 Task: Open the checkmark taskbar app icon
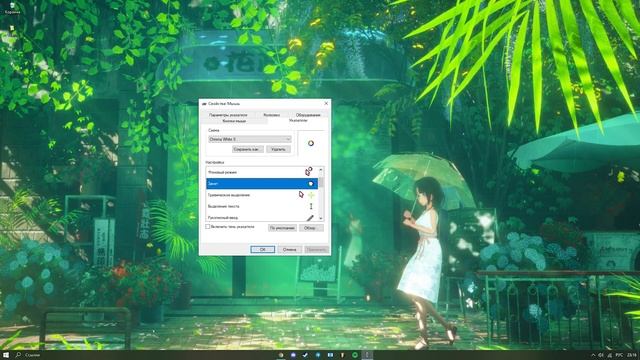pos(305,355)
